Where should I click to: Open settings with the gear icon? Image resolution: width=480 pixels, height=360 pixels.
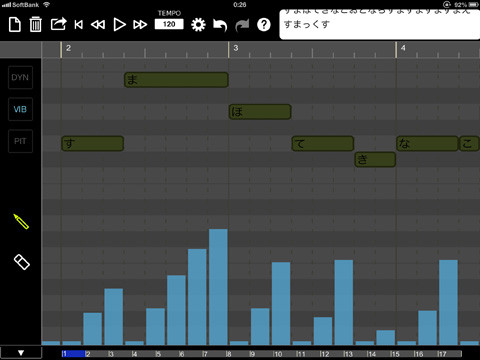tap(198, 25)
